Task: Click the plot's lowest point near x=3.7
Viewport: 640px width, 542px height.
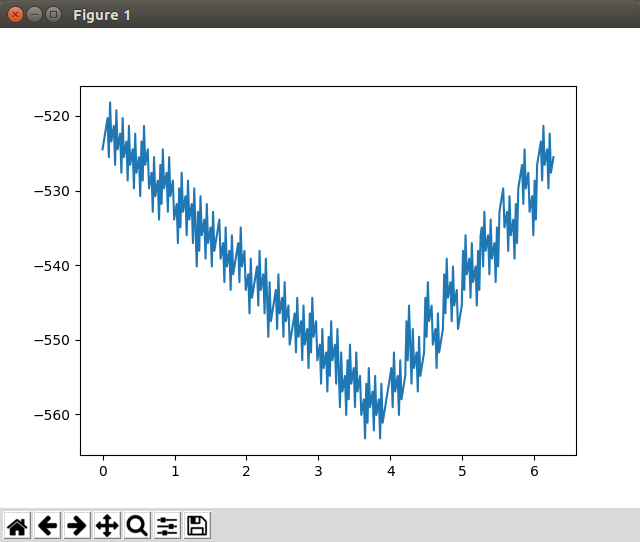Action: (365, 438)
